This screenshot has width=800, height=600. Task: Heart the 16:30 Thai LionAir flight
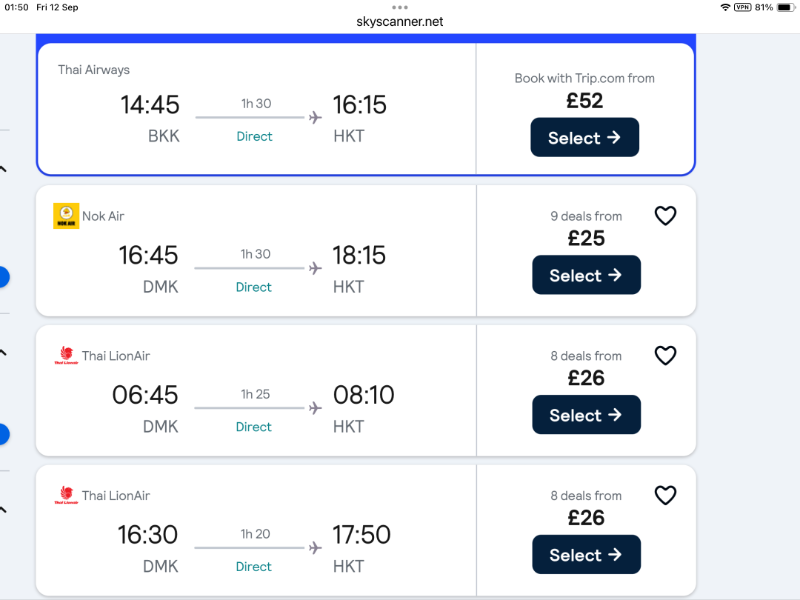point(665,496)
